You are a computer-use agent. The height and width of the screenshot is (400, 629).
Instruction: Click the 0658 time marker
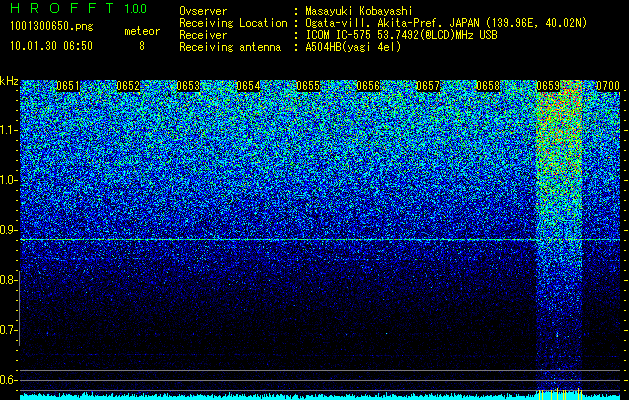click(x=488, y=86)
